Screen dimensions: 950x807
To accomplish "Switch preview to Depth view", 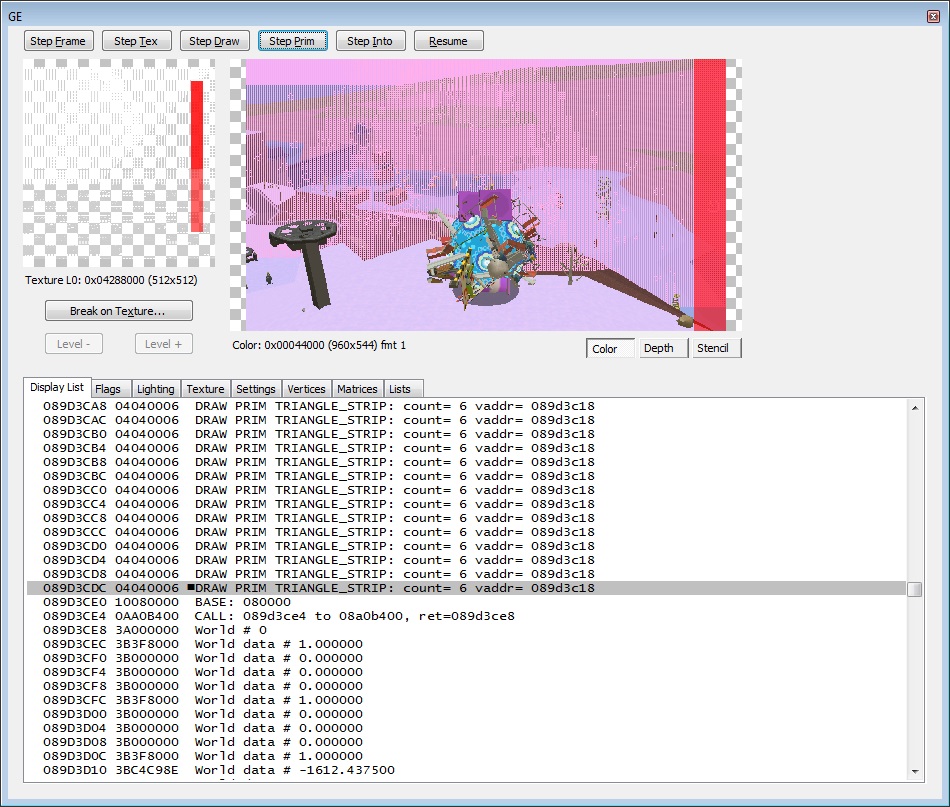I will [663, 348].
